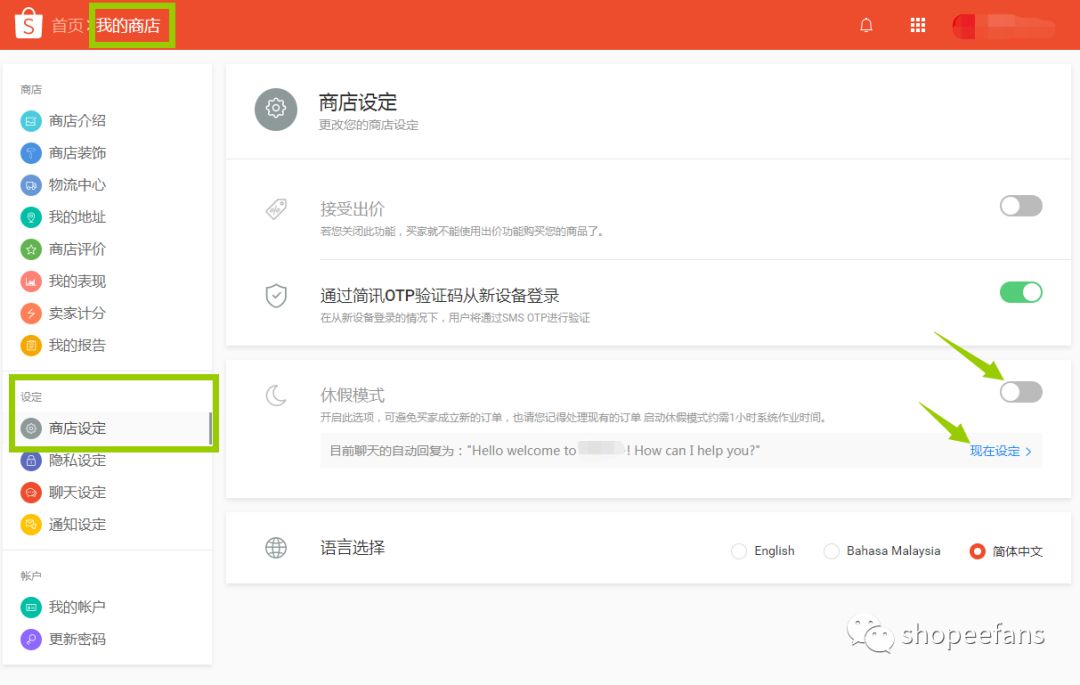Select Bahasa Malaysia radio button
The image size is (1080, 685).
pos(831,551)
